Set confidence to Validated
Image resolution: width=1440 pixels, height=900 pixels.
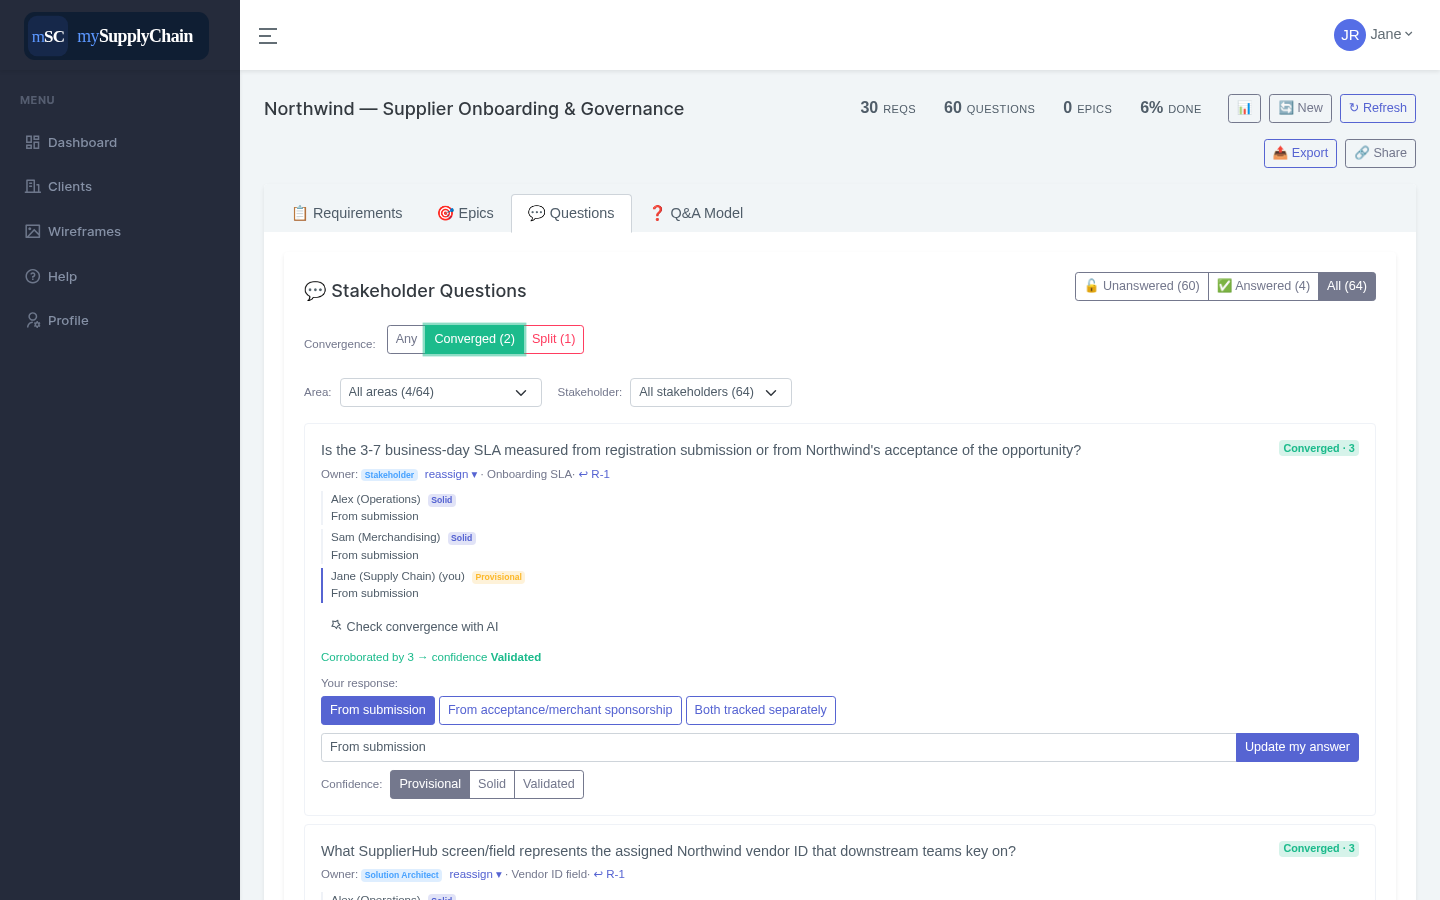(549, 784)
